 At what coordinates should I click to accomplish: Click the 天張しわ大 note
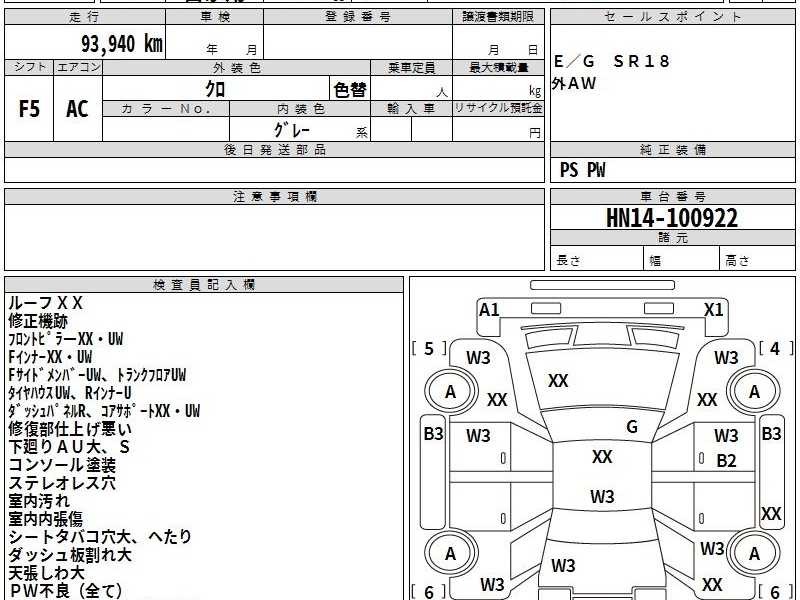click(46, 572)
